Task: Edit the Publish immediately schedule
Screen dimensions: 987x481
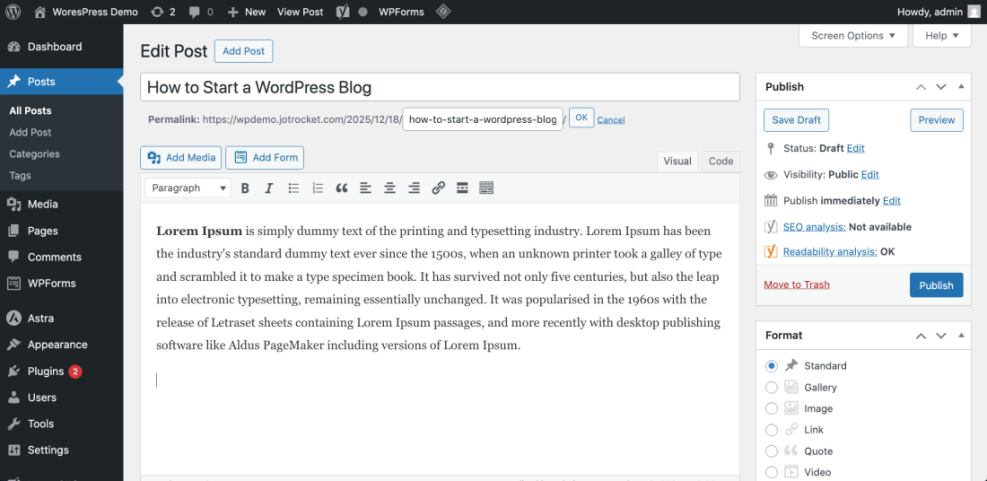Action: click(x=891, y=201)
